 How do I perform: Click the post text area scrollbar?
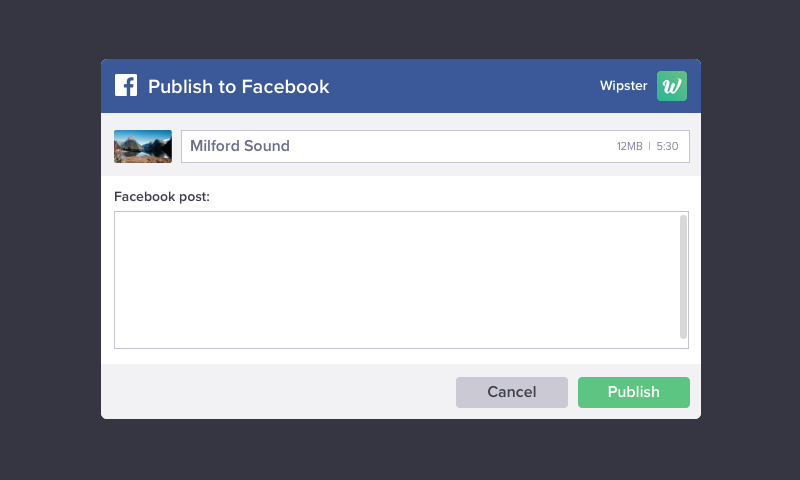(x=683, y=277)
